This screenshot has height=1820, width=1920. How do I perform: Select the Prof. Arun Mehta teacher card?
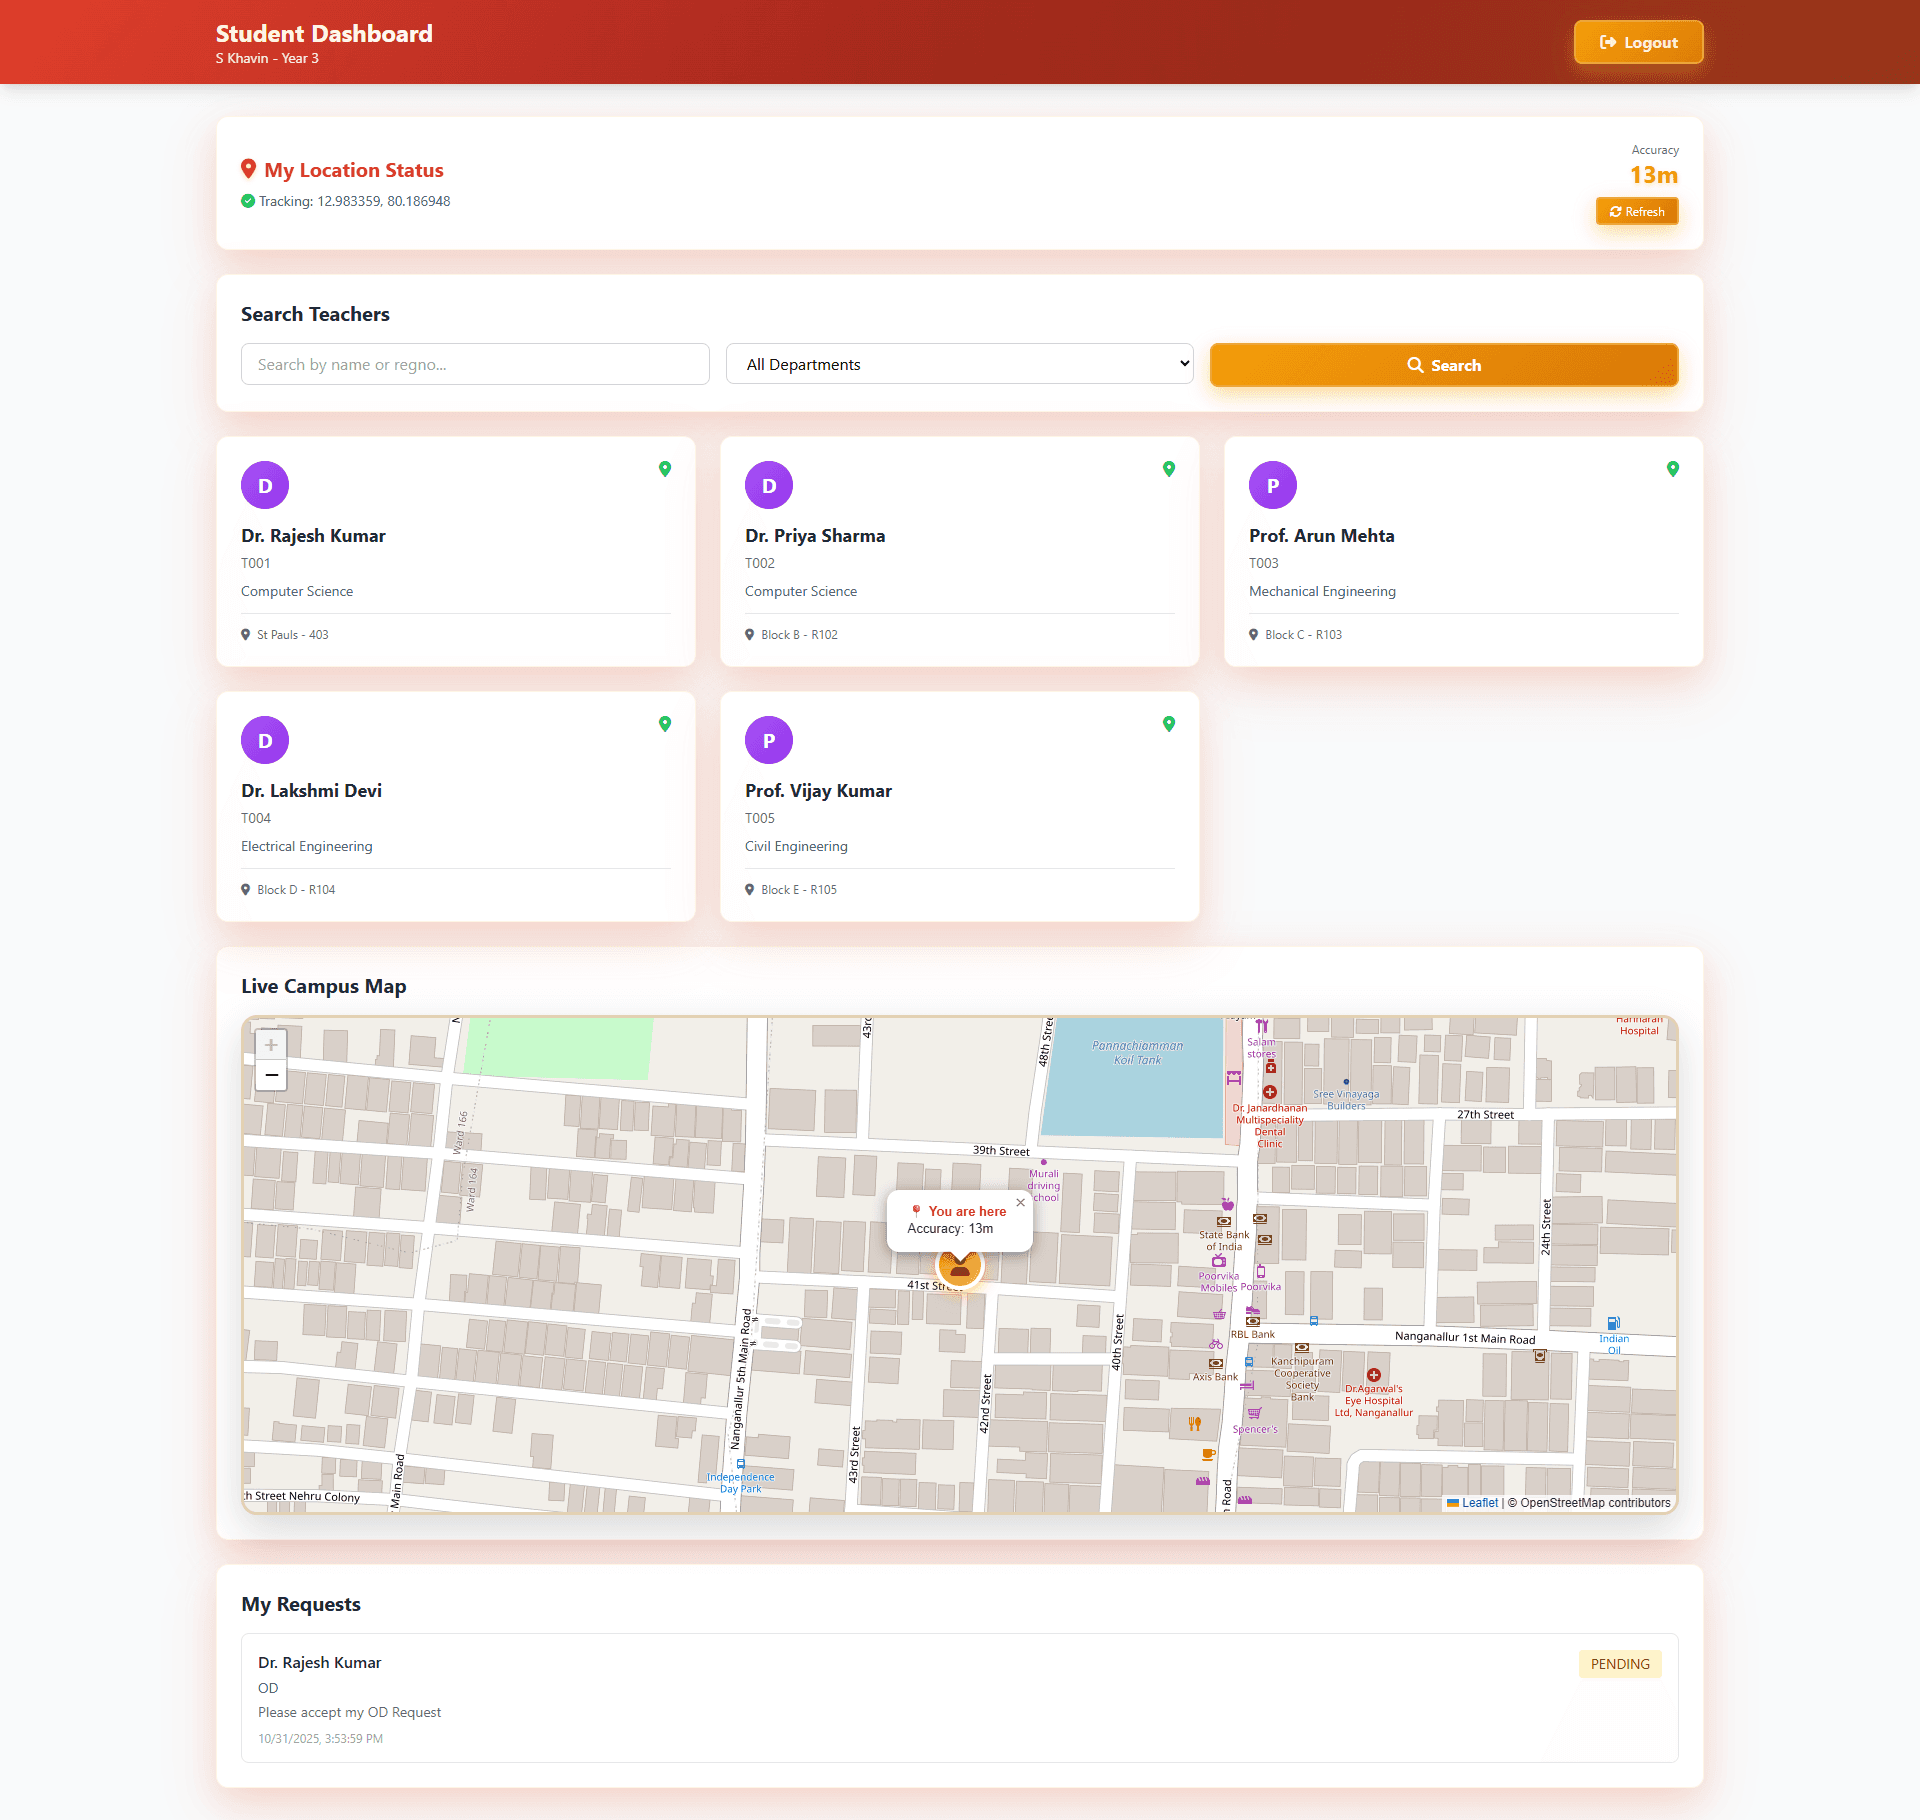(1463, 552)
